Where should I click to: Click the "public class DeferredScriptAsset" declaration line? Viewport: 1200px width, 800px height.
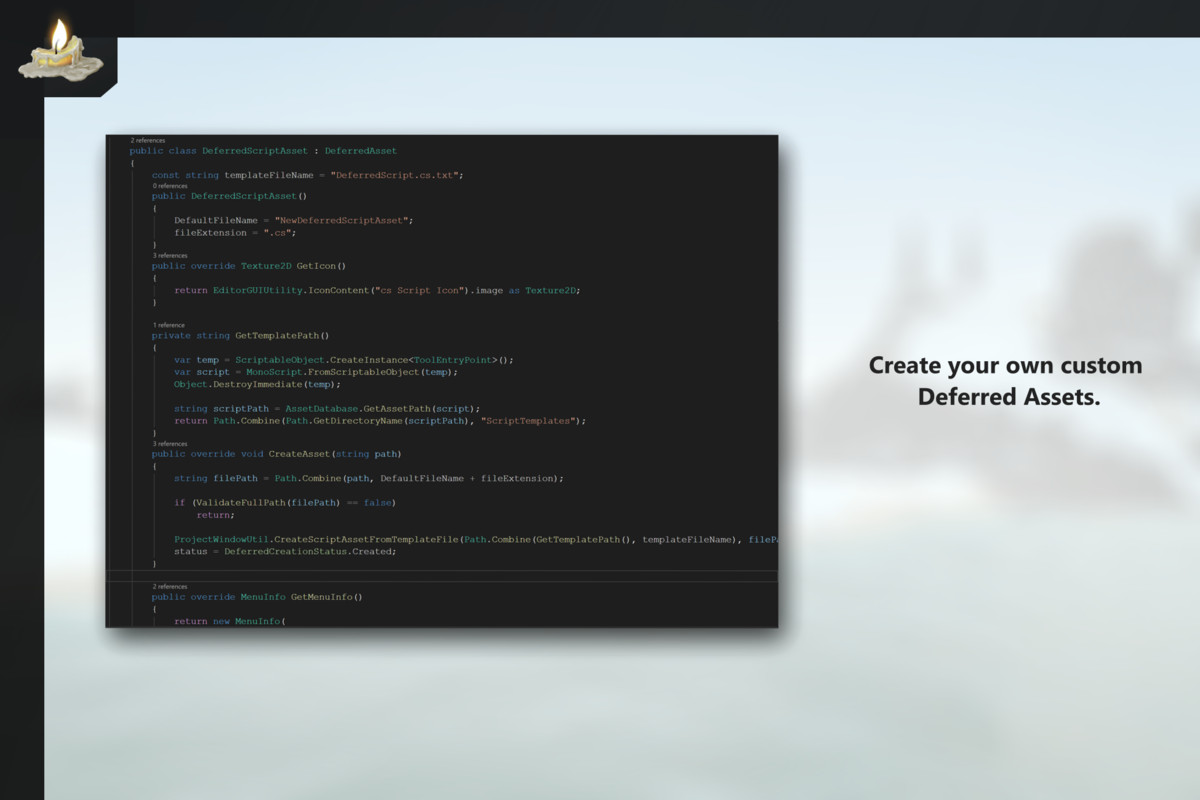coord(263,151)
